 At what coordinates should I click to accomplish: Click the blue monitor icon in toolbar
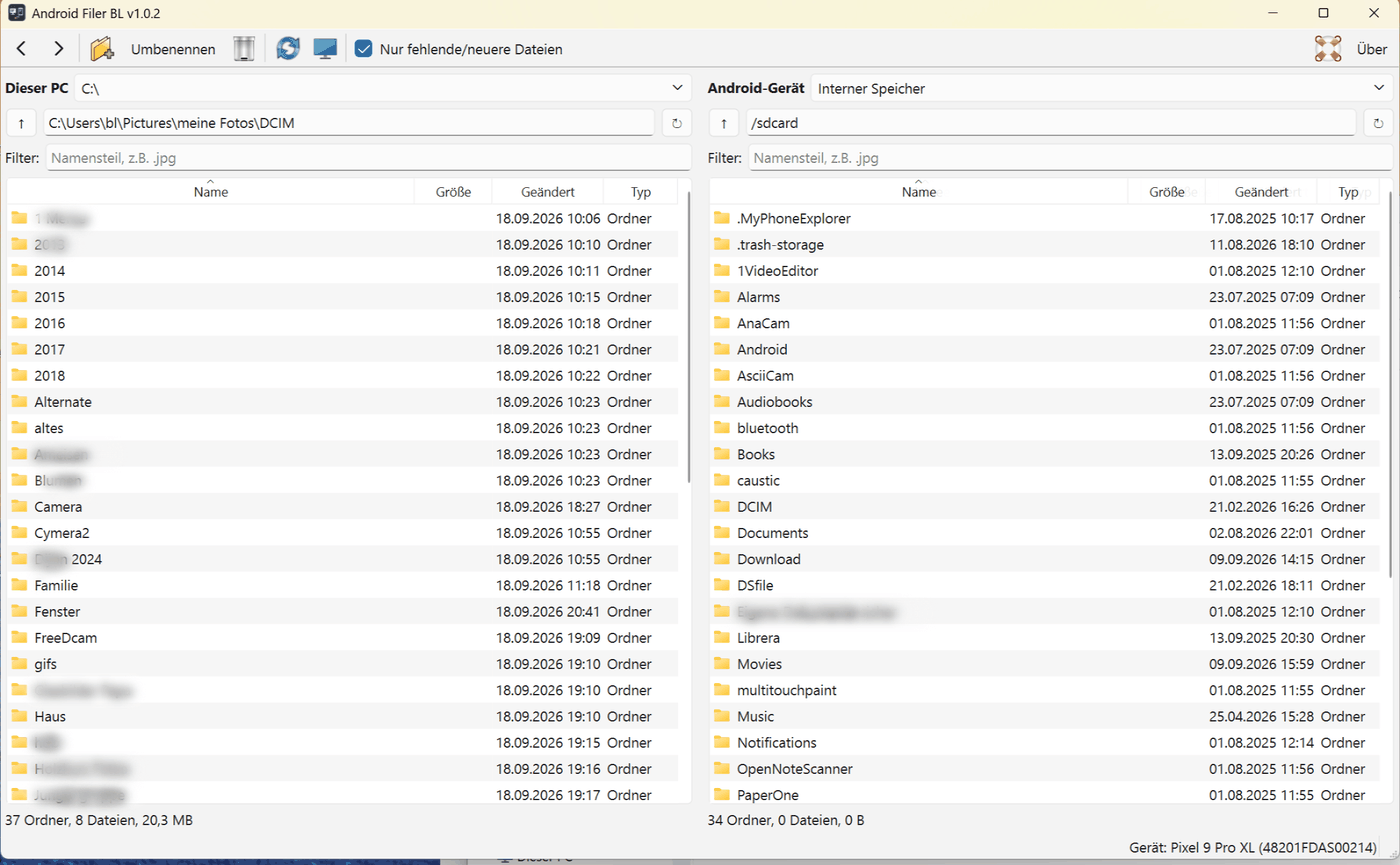(x=324, y=48)
